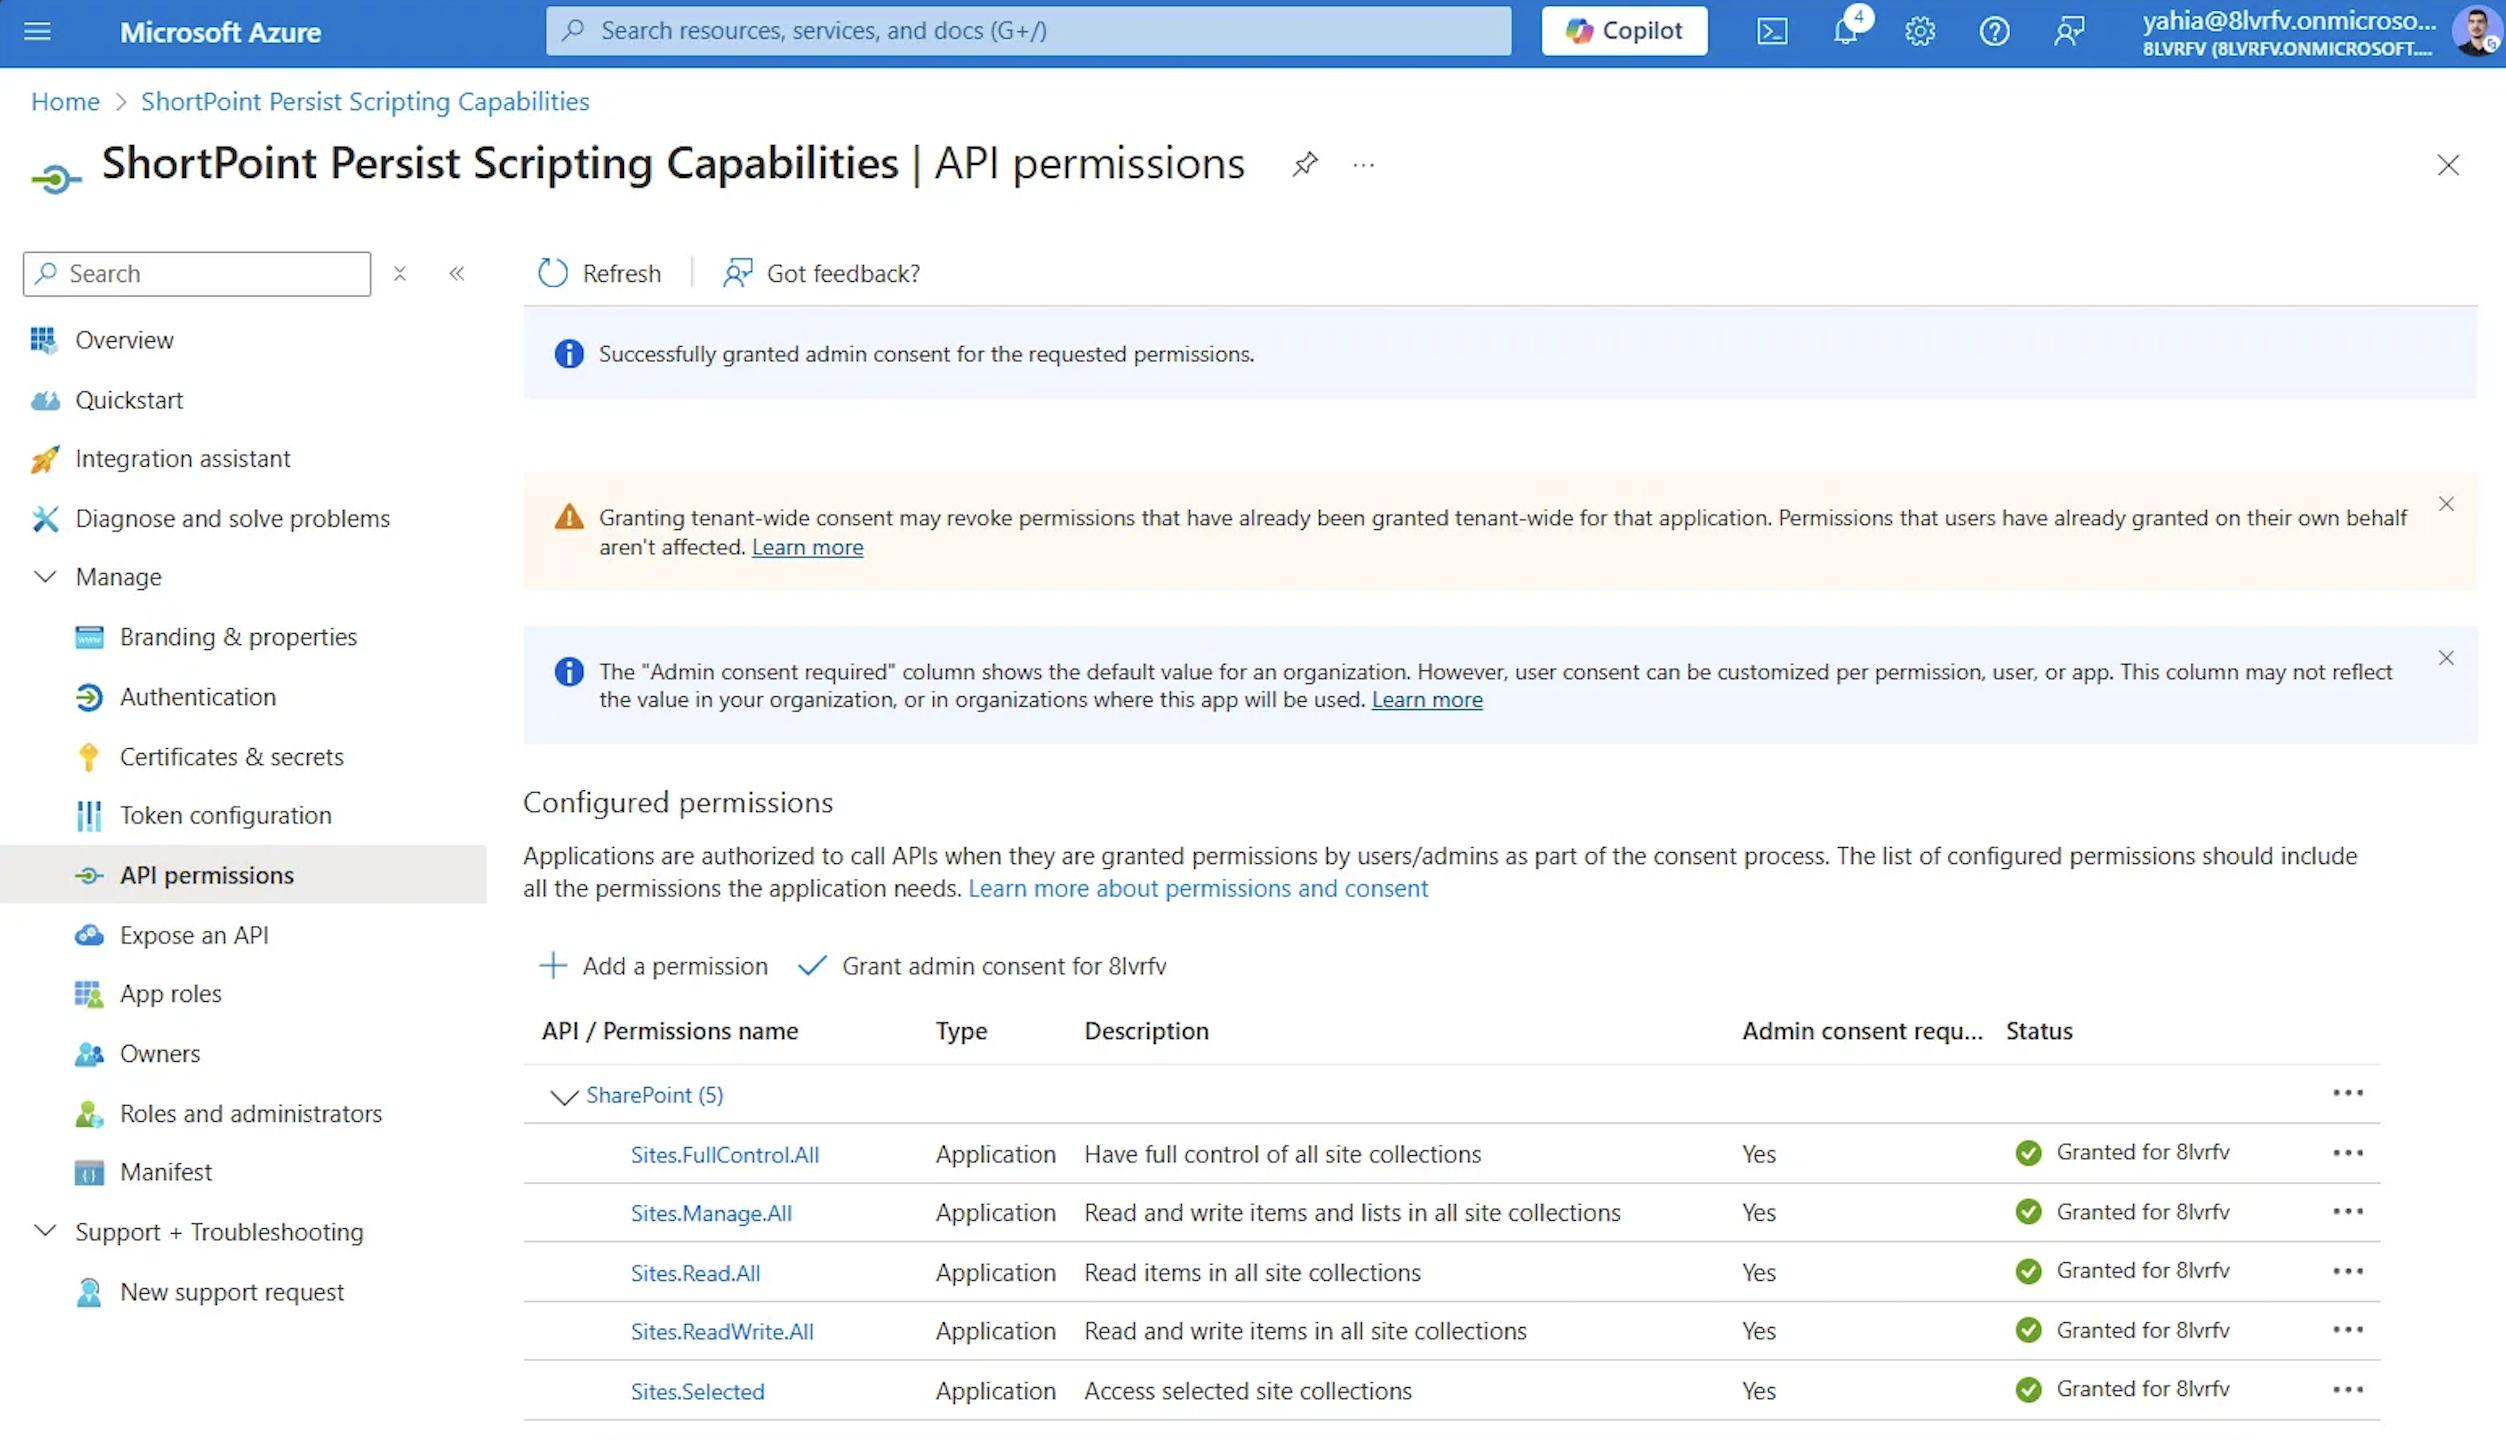The width and height of the screenshot is (2506, 1440).
Task: Collapse the left sidebar menu
Action: point(457,273)
